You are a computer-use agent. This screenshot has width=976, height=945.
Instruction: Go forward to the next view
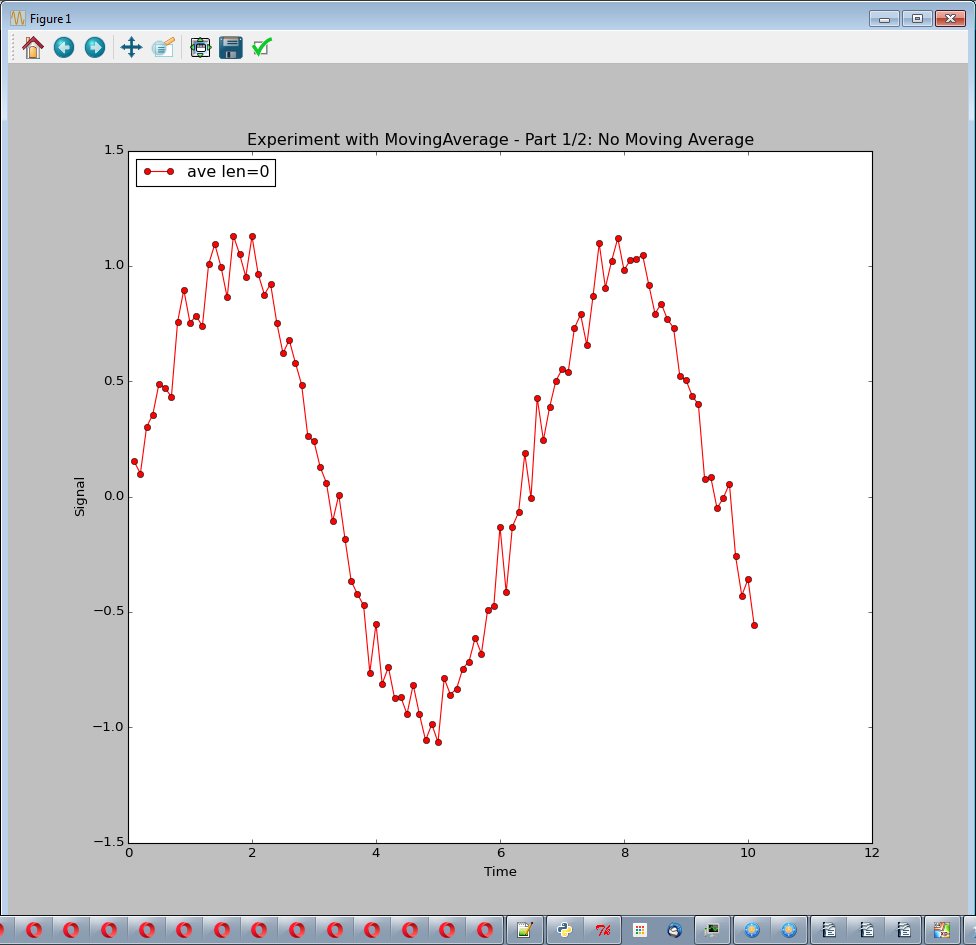[x=95, y=47]
